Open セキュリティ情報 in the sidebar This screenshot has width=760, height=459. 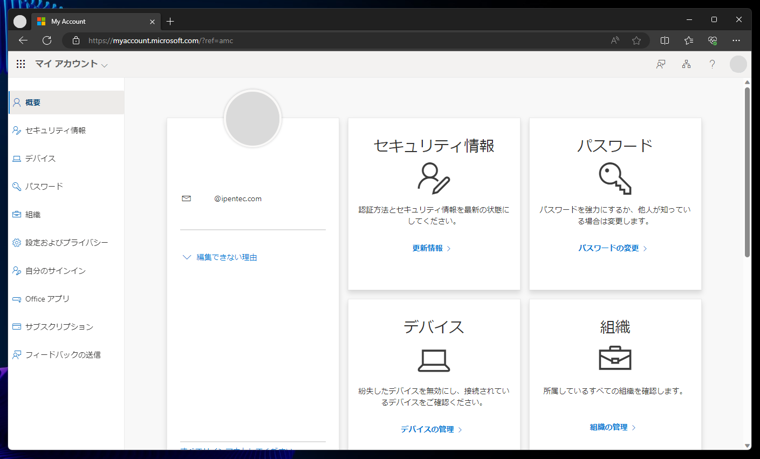[x=66, y=130]
